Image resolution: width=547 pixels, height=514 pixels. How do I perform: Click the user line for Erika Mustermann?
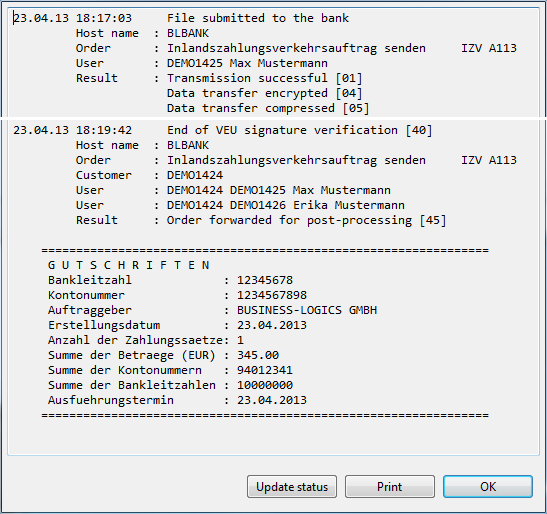240,205
